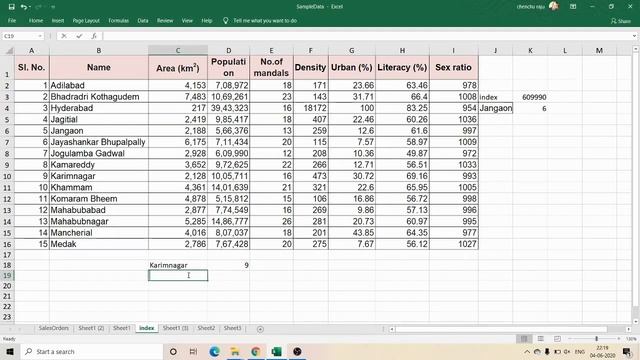The image size is (640, 360).
Task: Open the Windows Start menu
Action: coord(10,351)
